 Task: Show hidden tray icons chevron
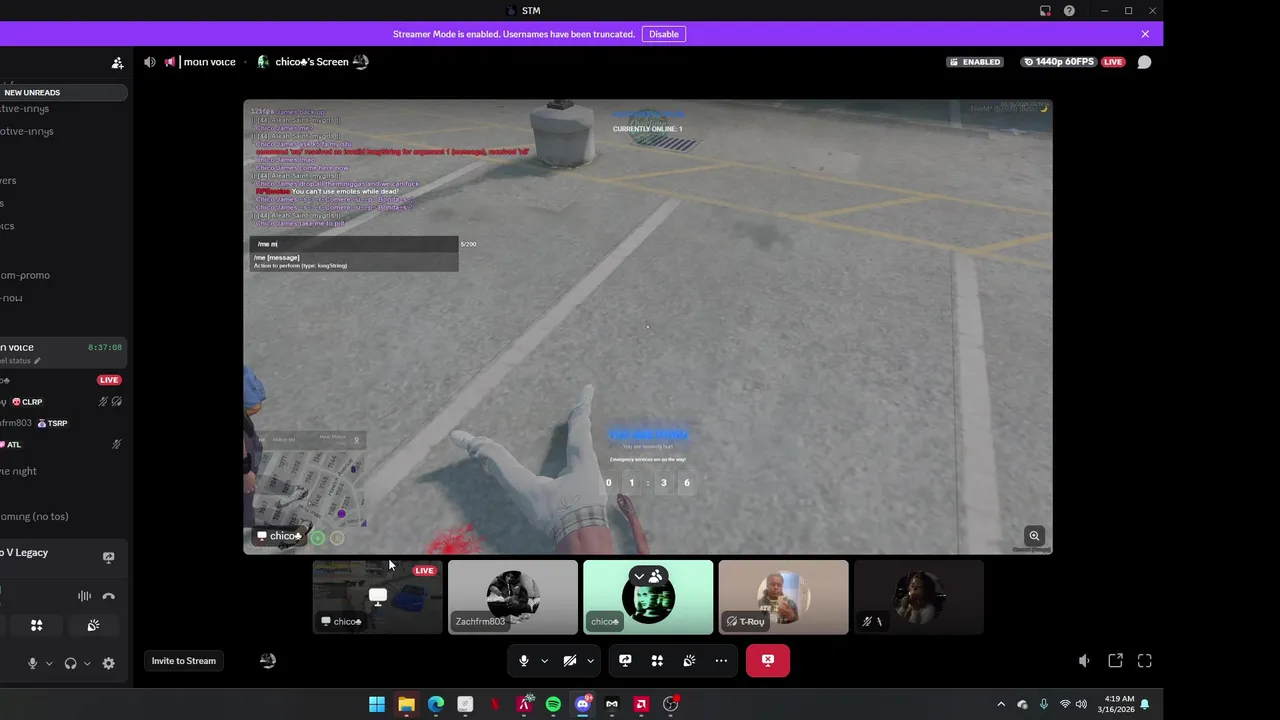pyautogui.click(x=1001, y=704)
